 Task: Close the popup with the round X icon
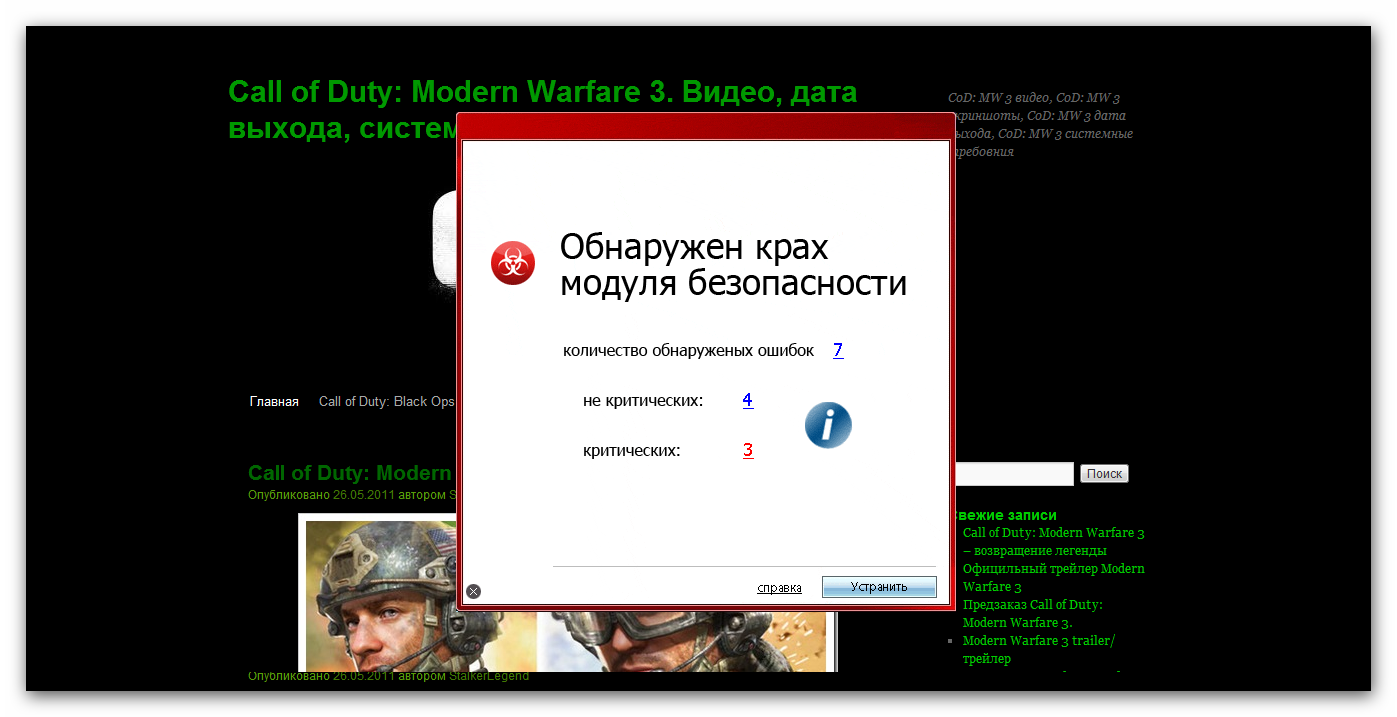[473, 591]
